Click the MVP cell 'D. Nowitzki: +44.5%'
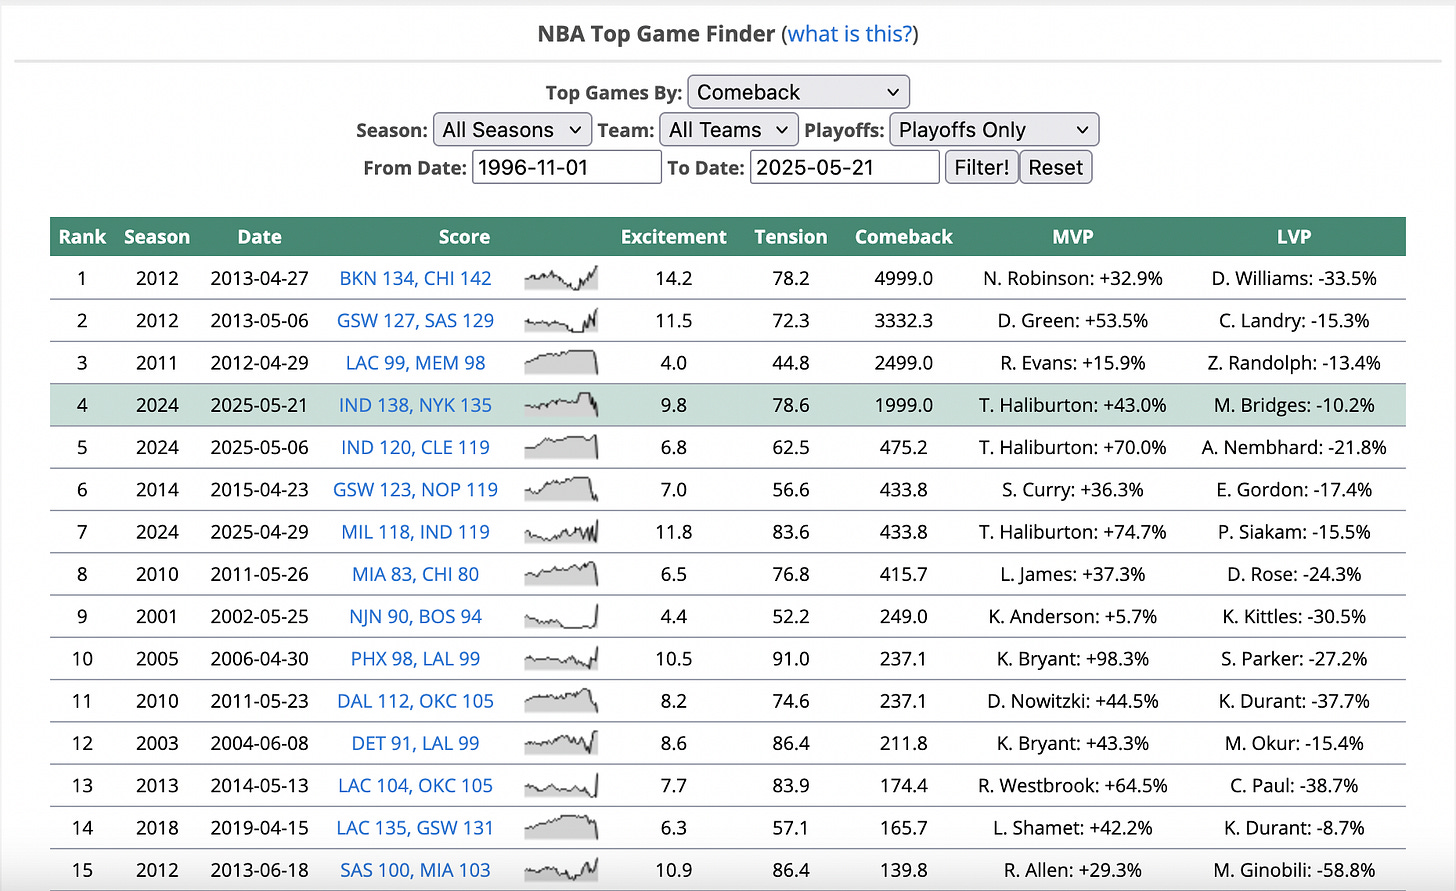1456x891 pixels. click(1073, 701)
